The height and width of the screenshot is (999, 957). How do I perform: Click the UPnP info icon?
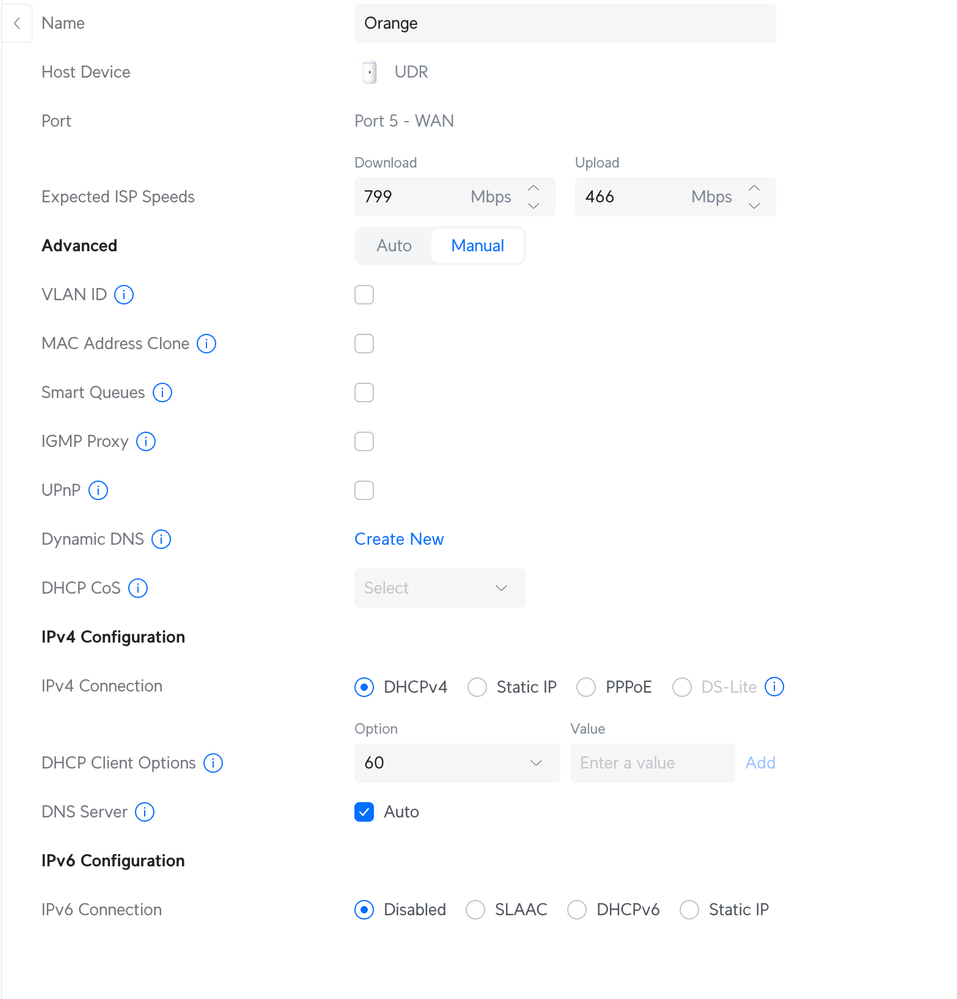[98, 491]
